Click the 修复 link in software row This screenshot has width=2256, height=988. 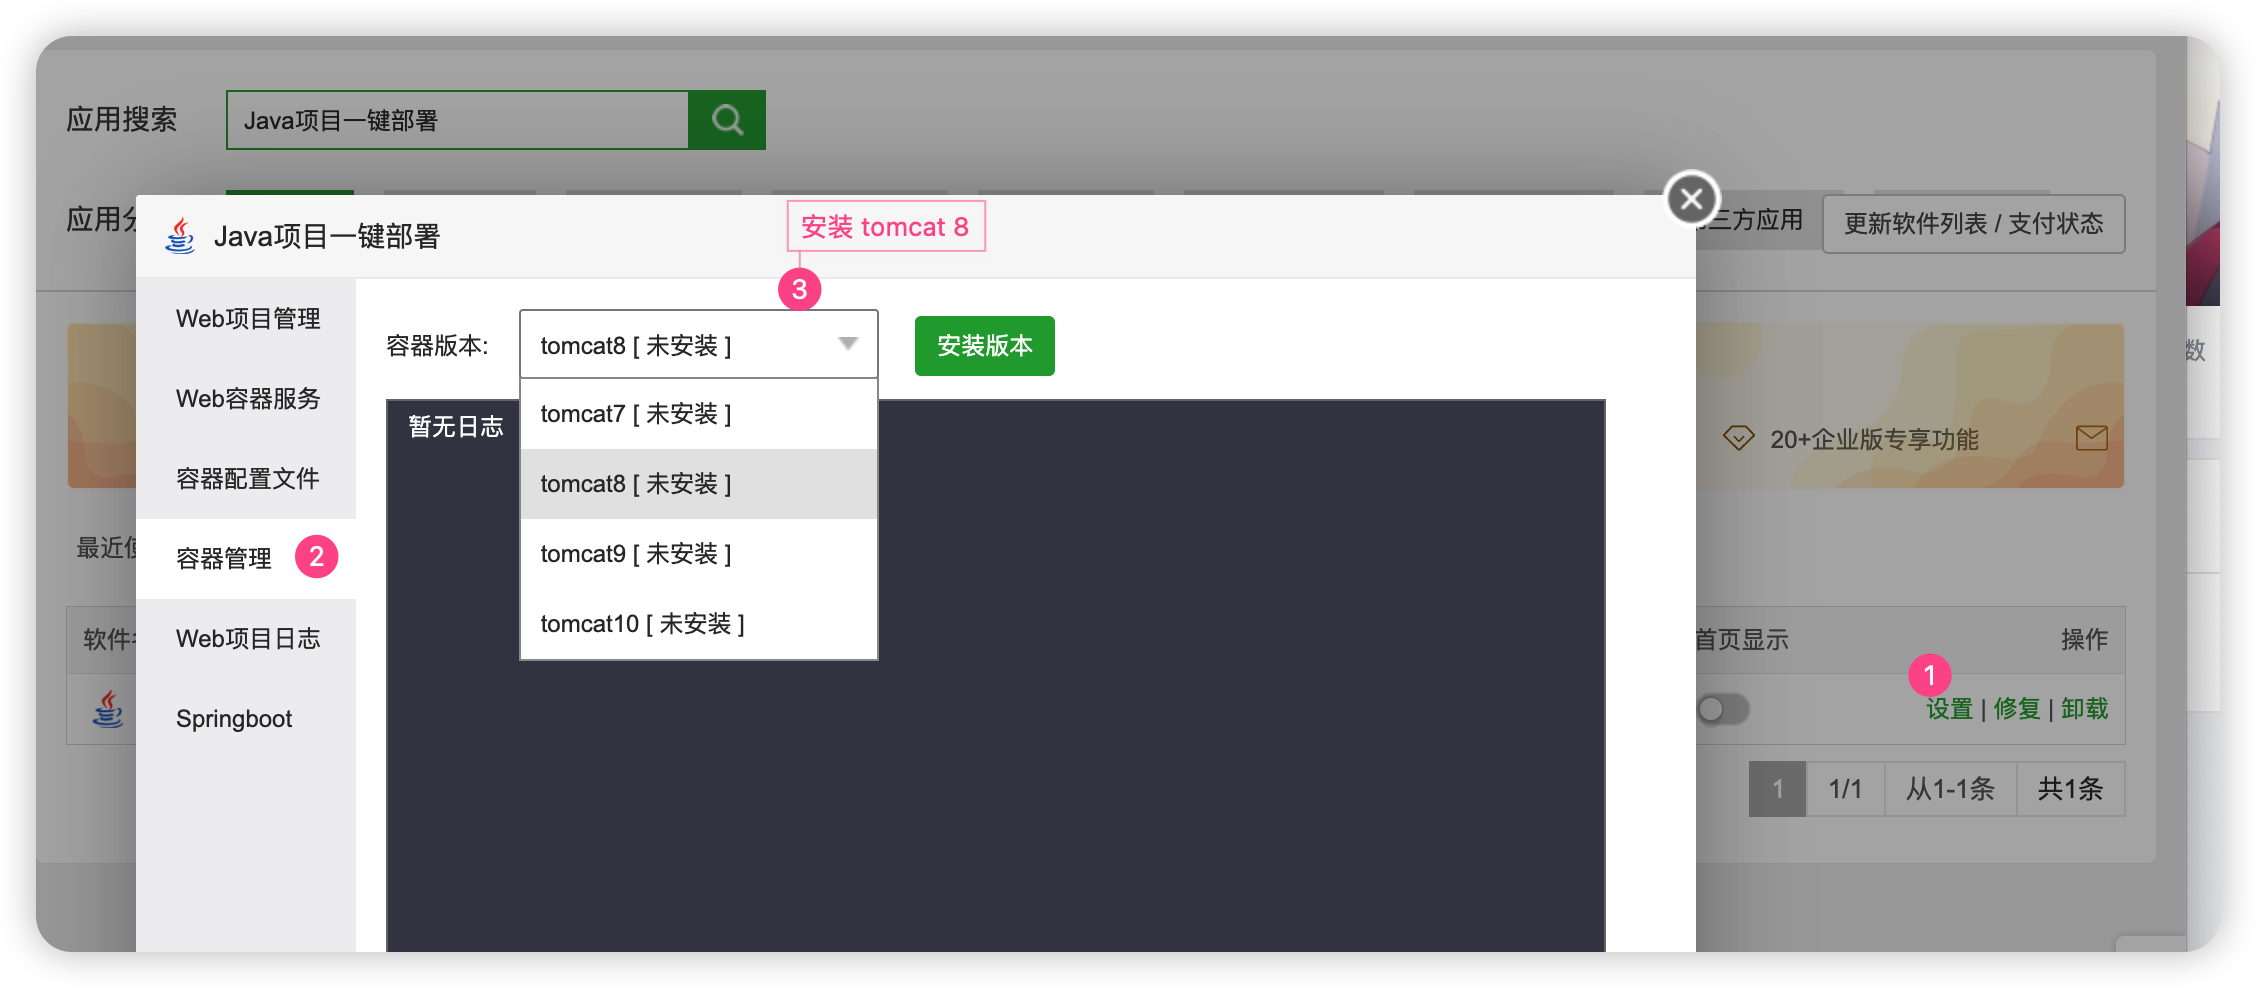point(2017,709)
